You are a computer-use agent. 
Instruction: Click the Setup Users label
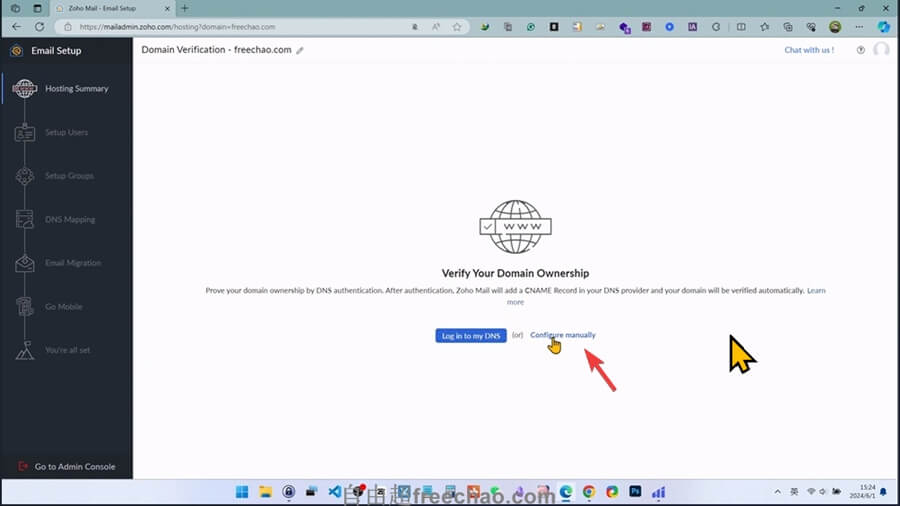click(x=67, y=133)
